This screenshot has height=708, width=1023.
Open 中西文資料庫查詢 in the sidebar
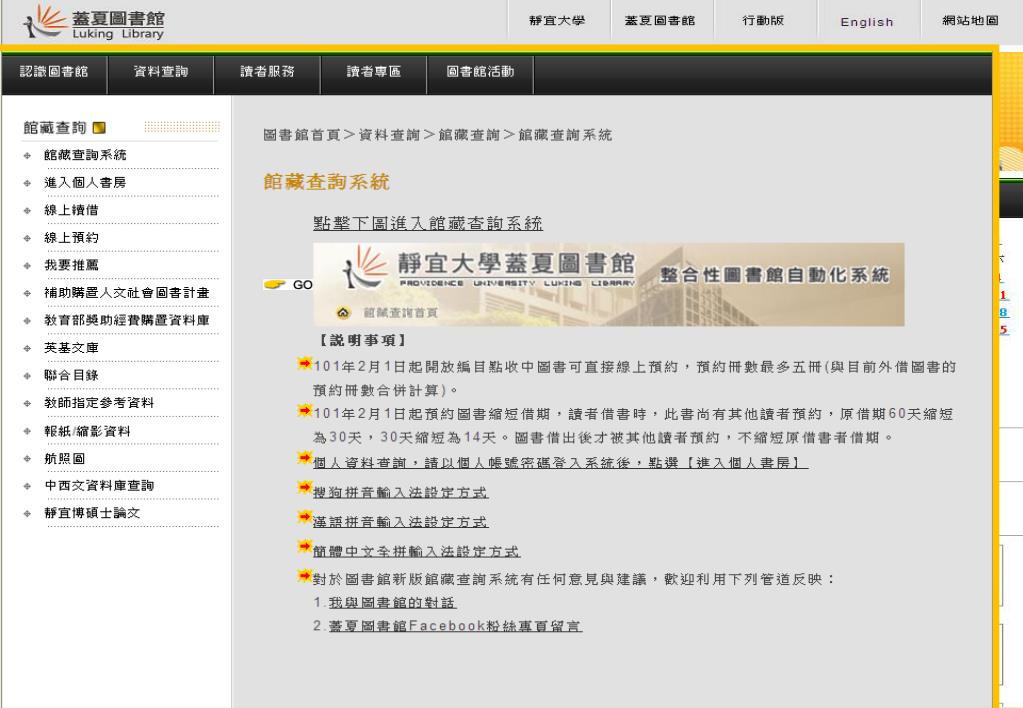99,485
